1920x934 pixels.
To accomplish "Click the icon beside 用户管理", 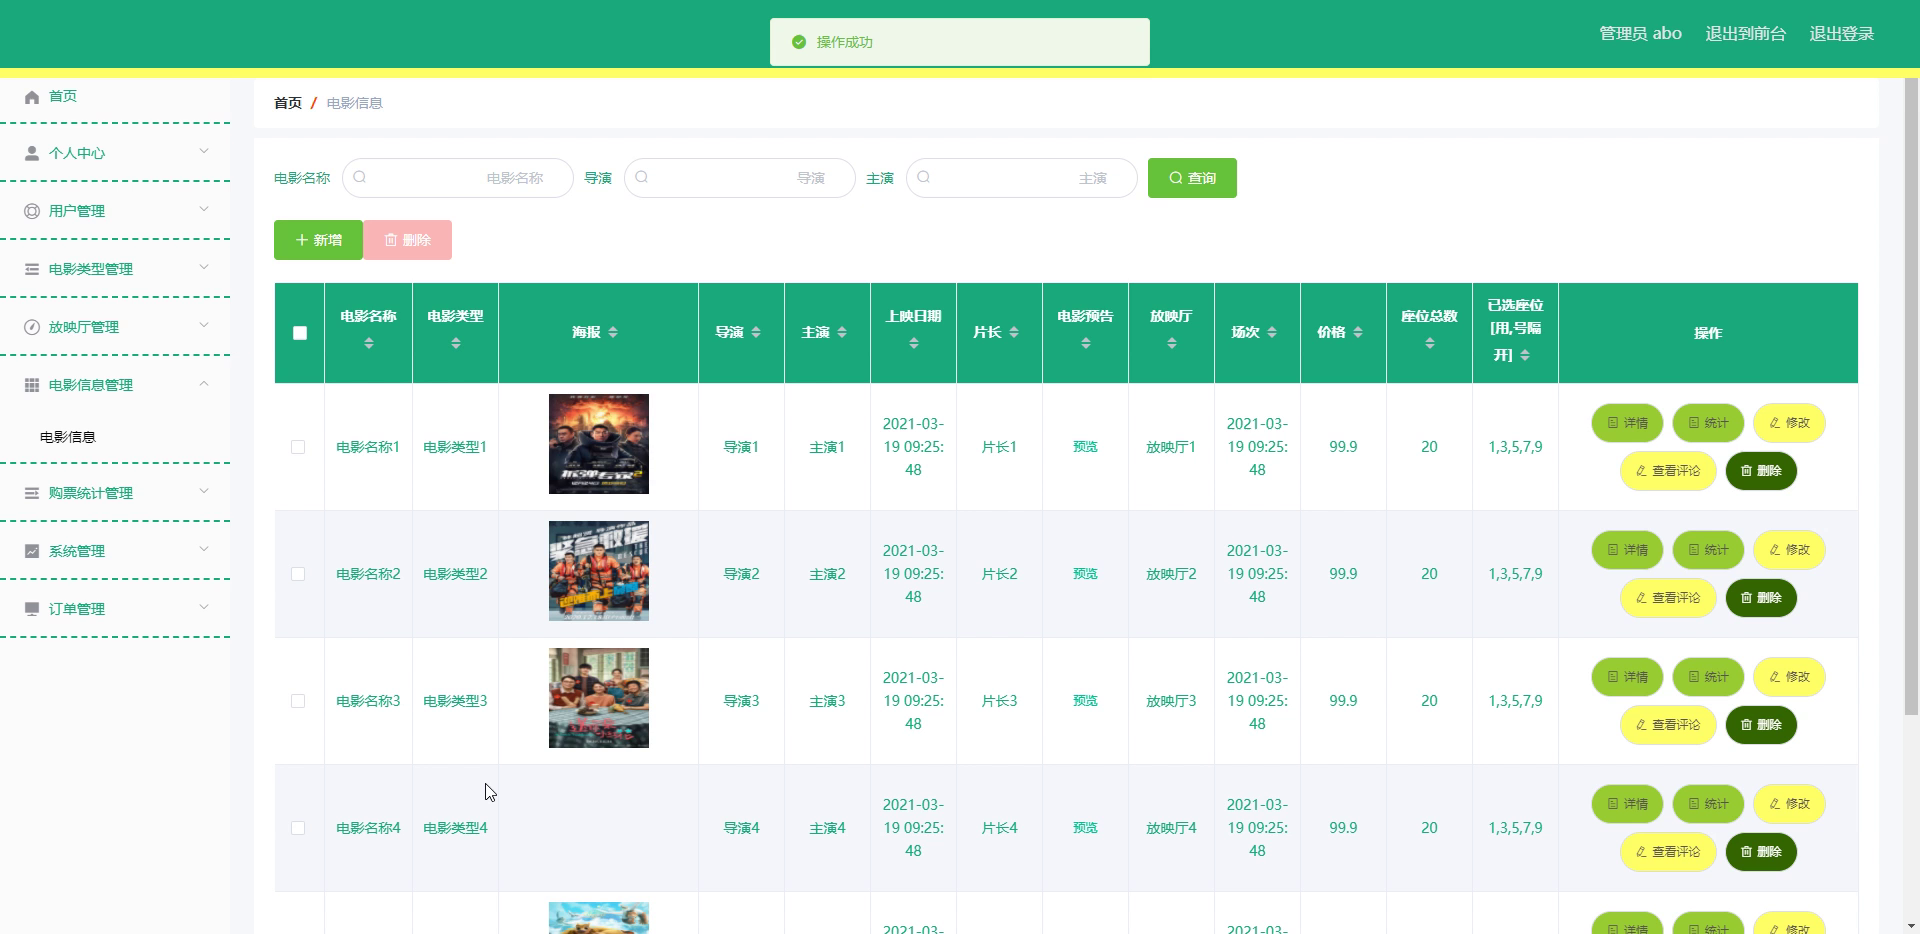I will [32, 212].
